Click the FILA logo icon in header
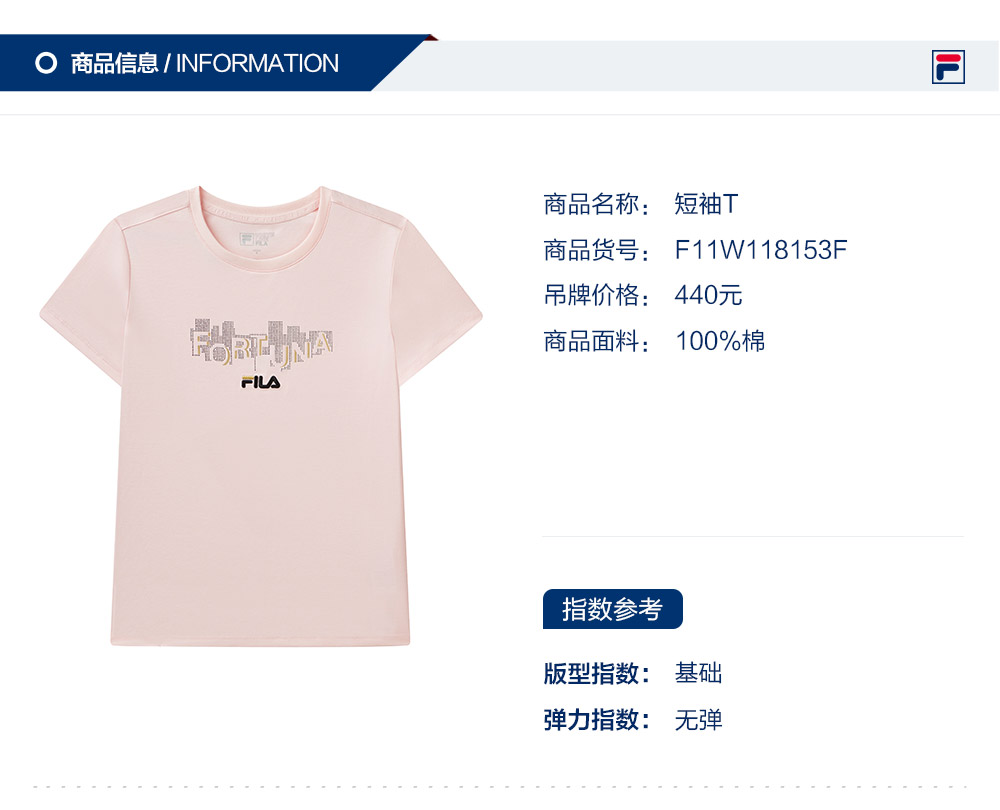 point(948,67)
